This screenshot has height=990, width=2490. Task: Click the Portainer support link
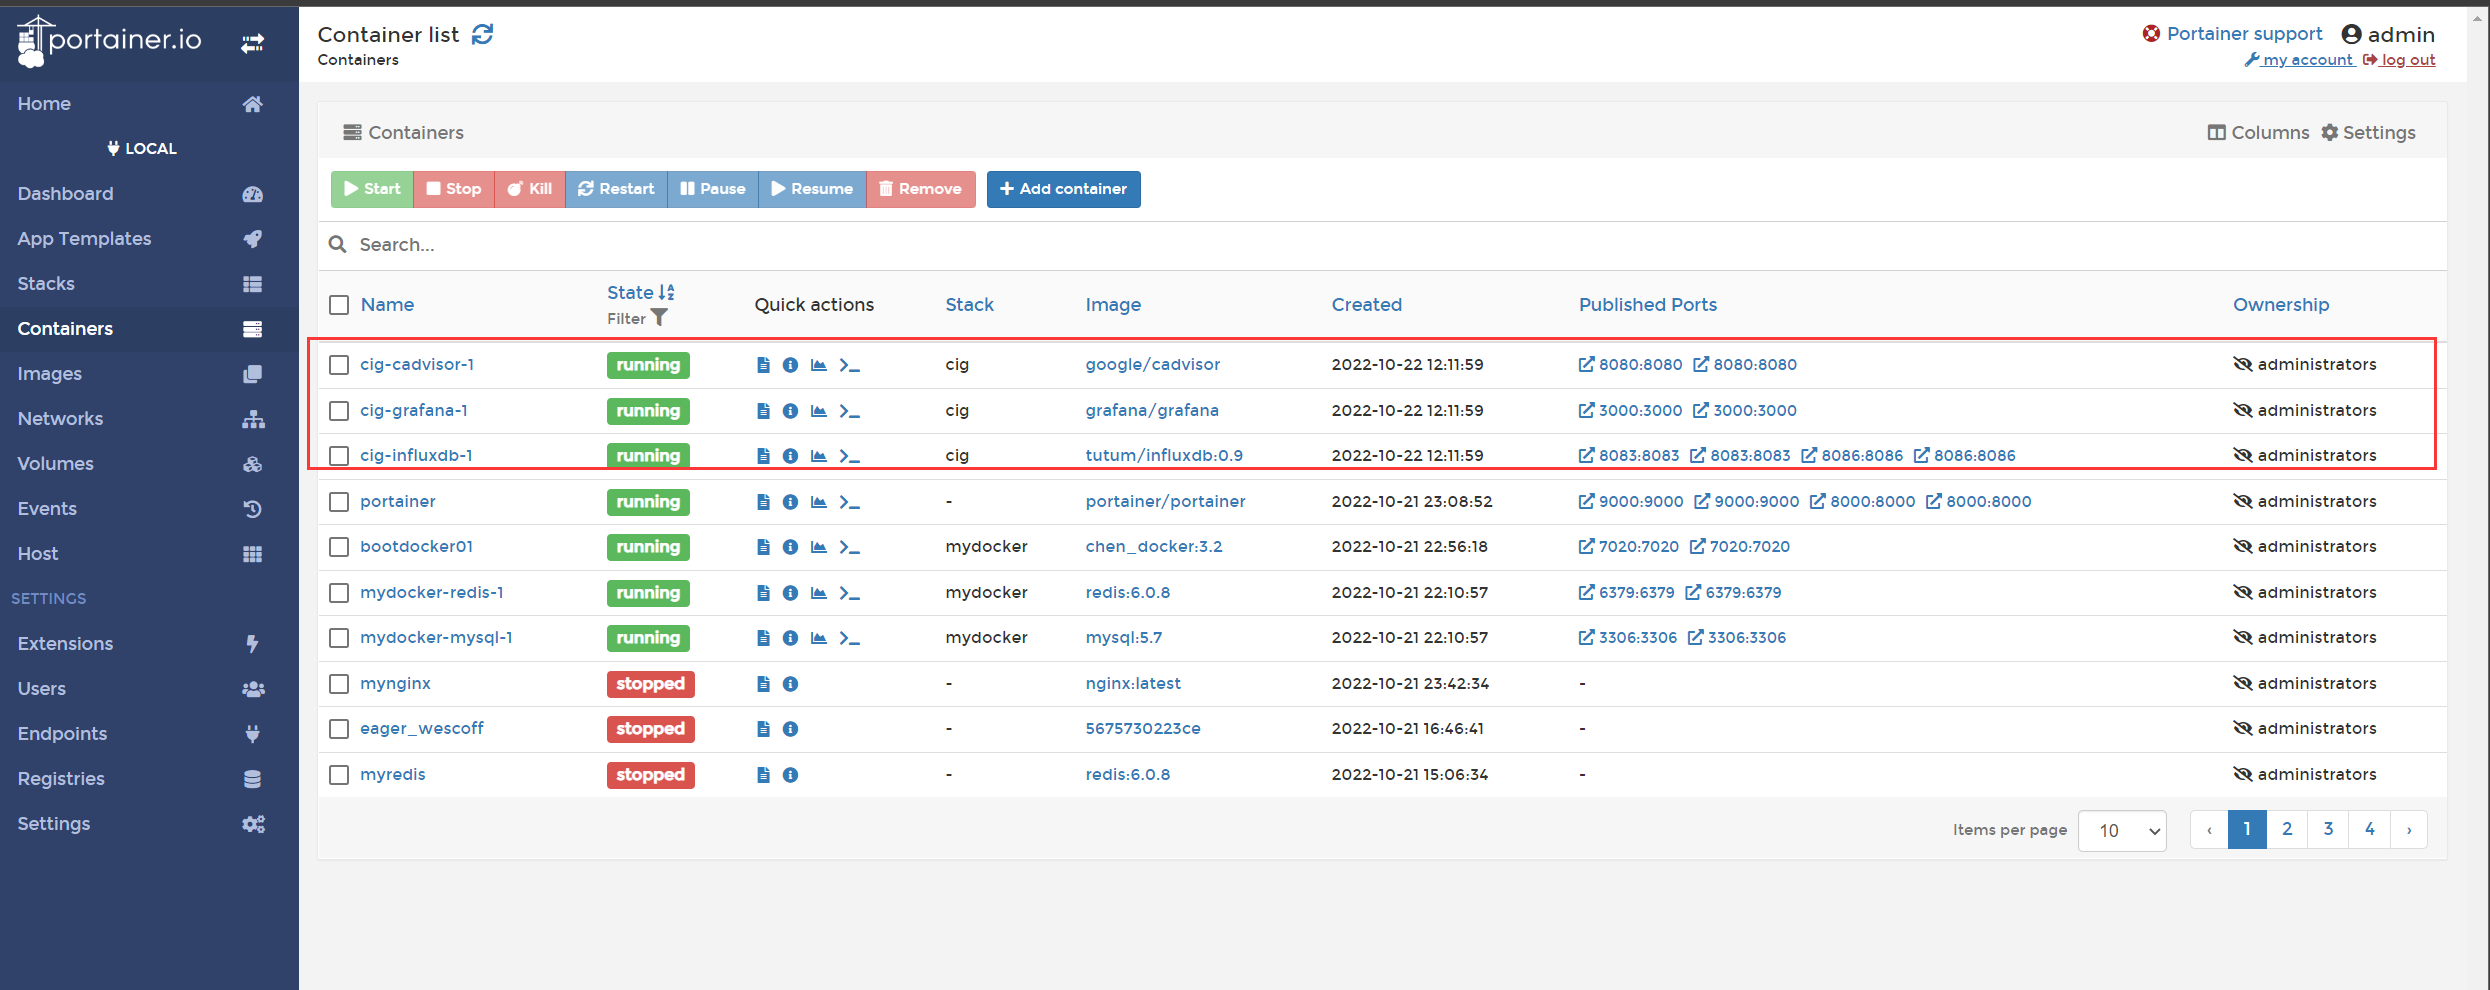(x=2232, y=34)
